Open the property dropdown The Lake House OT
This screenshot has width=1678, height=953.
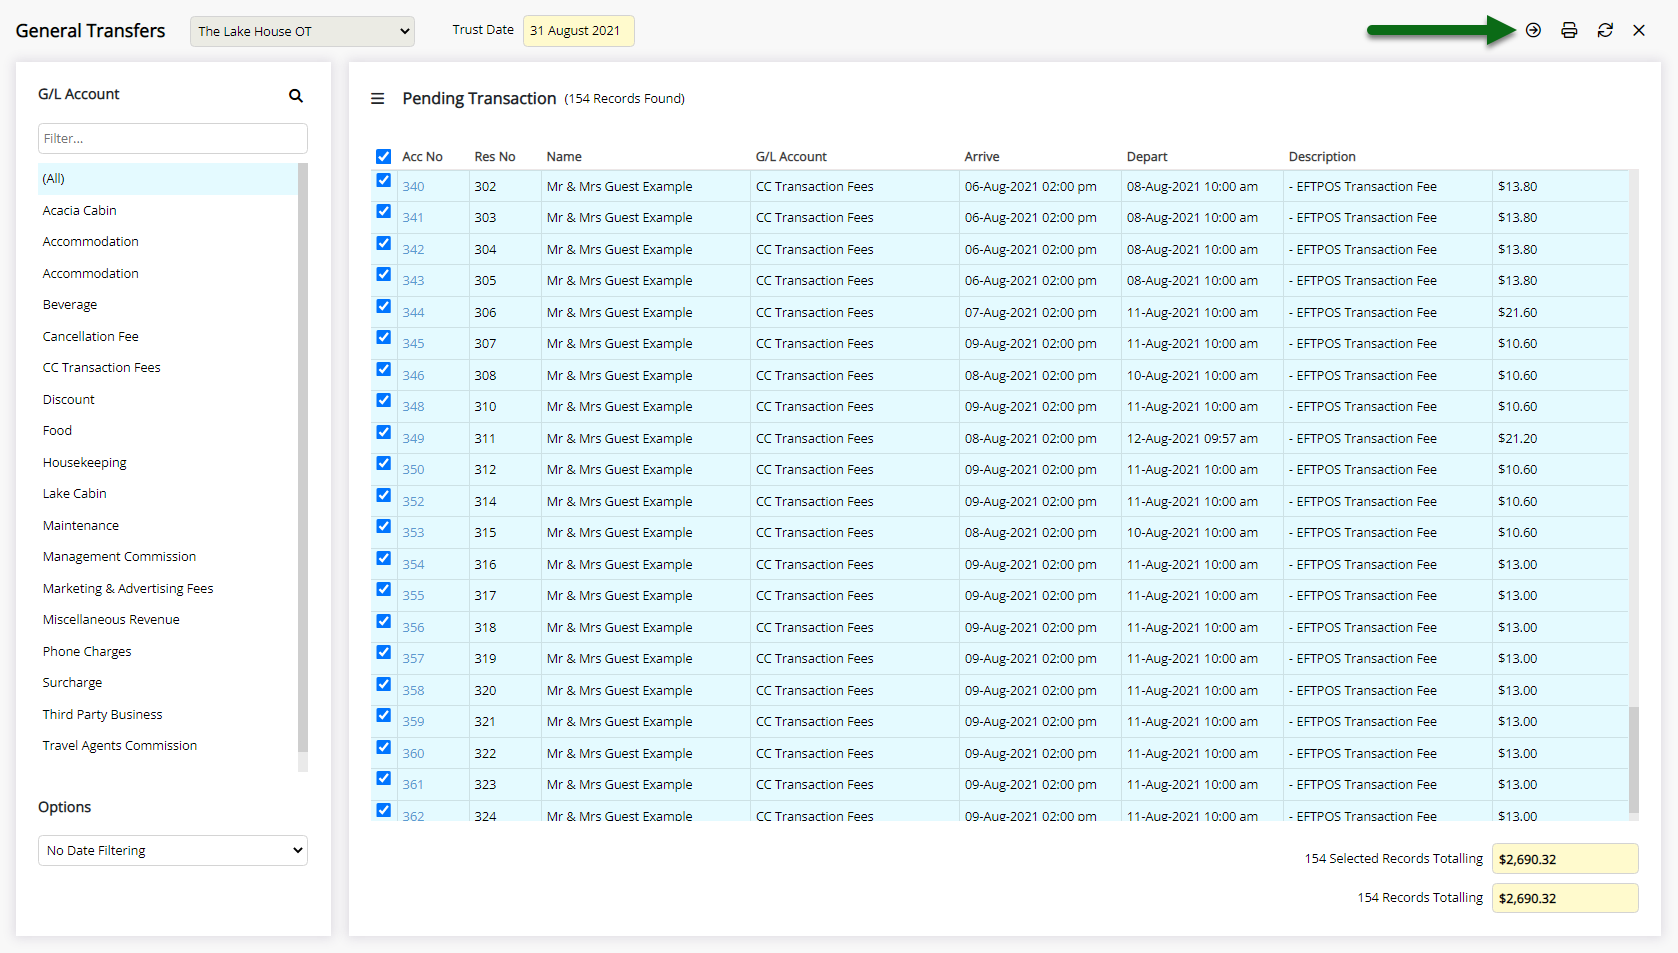coord(302,31)
